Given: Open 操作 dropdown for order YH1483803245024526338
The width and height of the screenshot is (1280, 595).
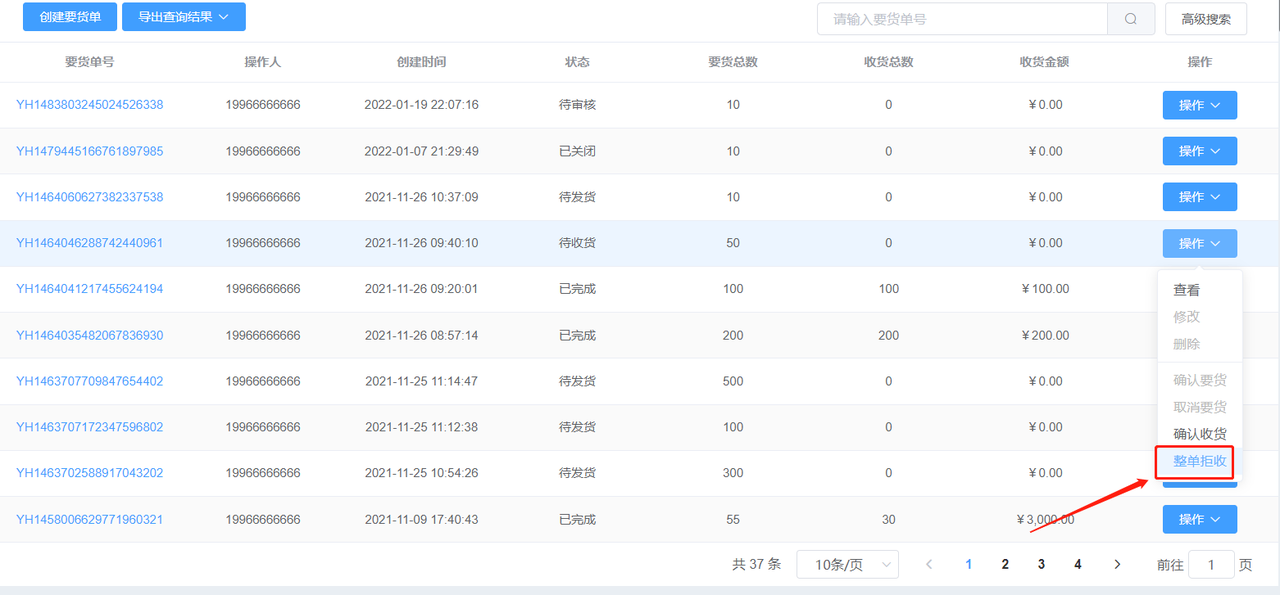Looking at the screenshot, I should click(1200, 105).
